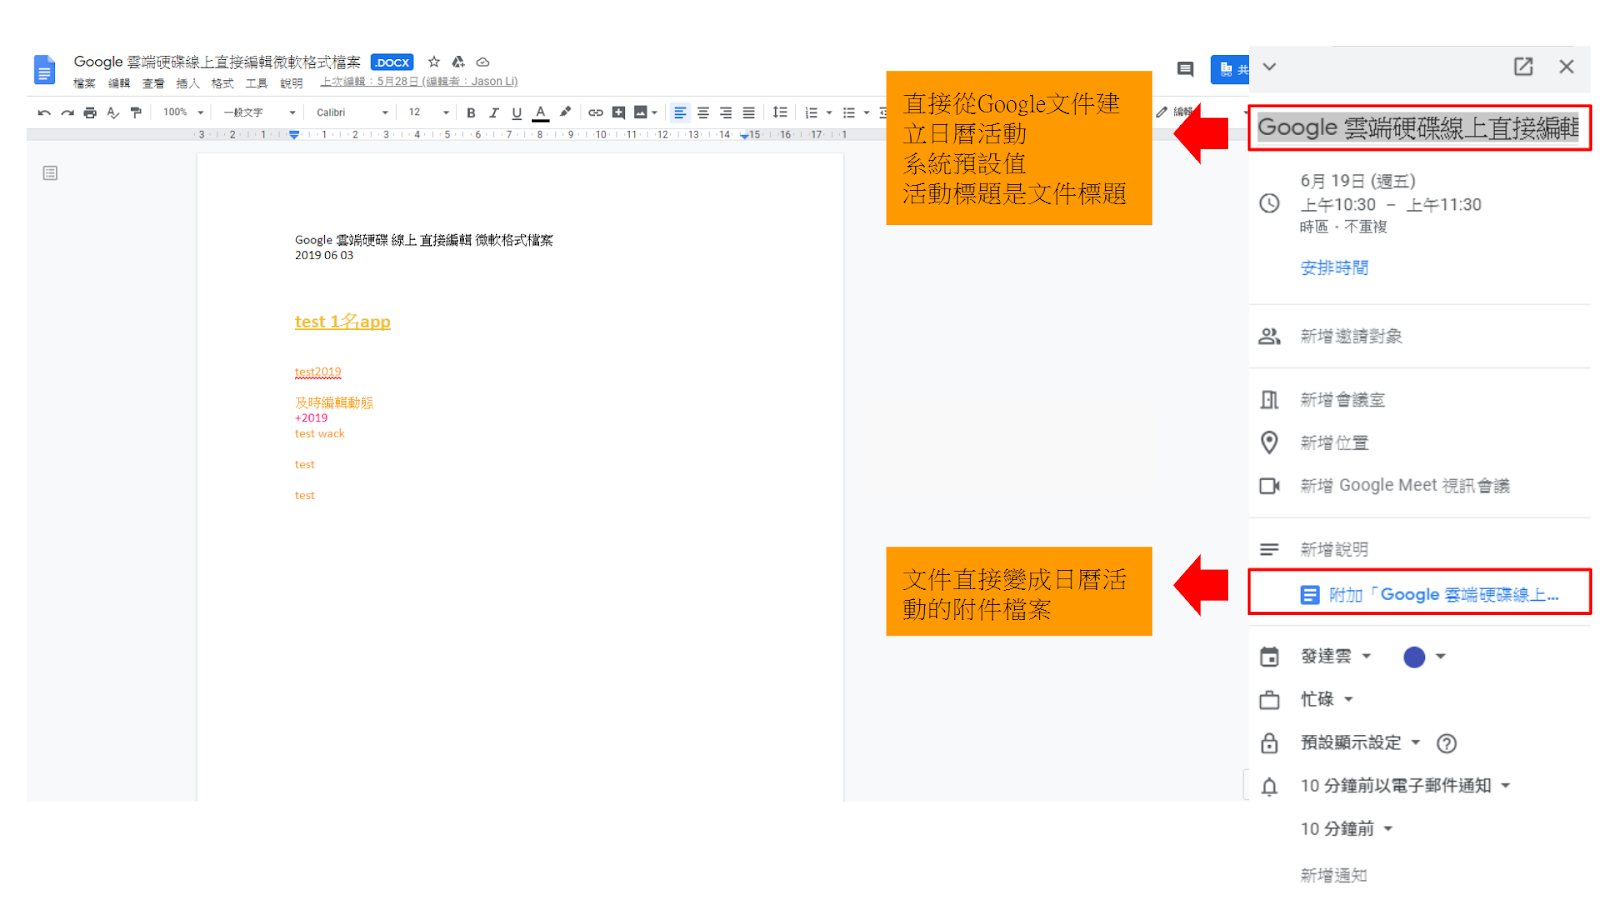Align text right

(x=726, y=113)
